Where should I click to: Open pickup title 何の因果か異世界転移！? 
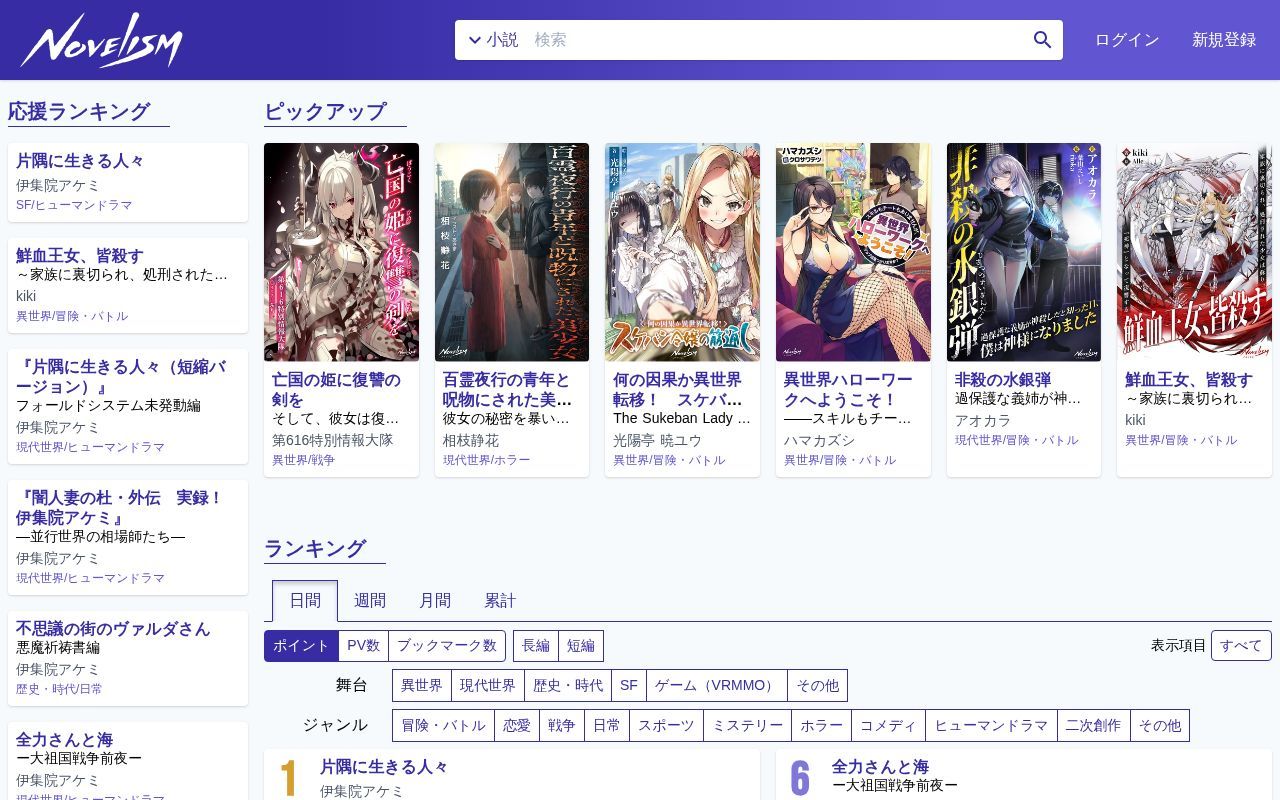(678, 390)
